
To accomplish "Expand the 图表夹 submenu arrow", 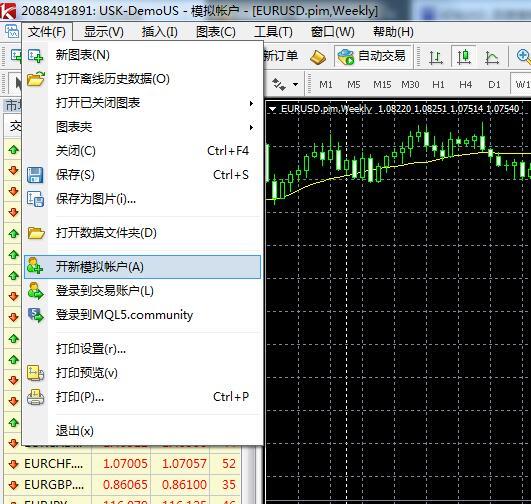I will tap(251, 127).
